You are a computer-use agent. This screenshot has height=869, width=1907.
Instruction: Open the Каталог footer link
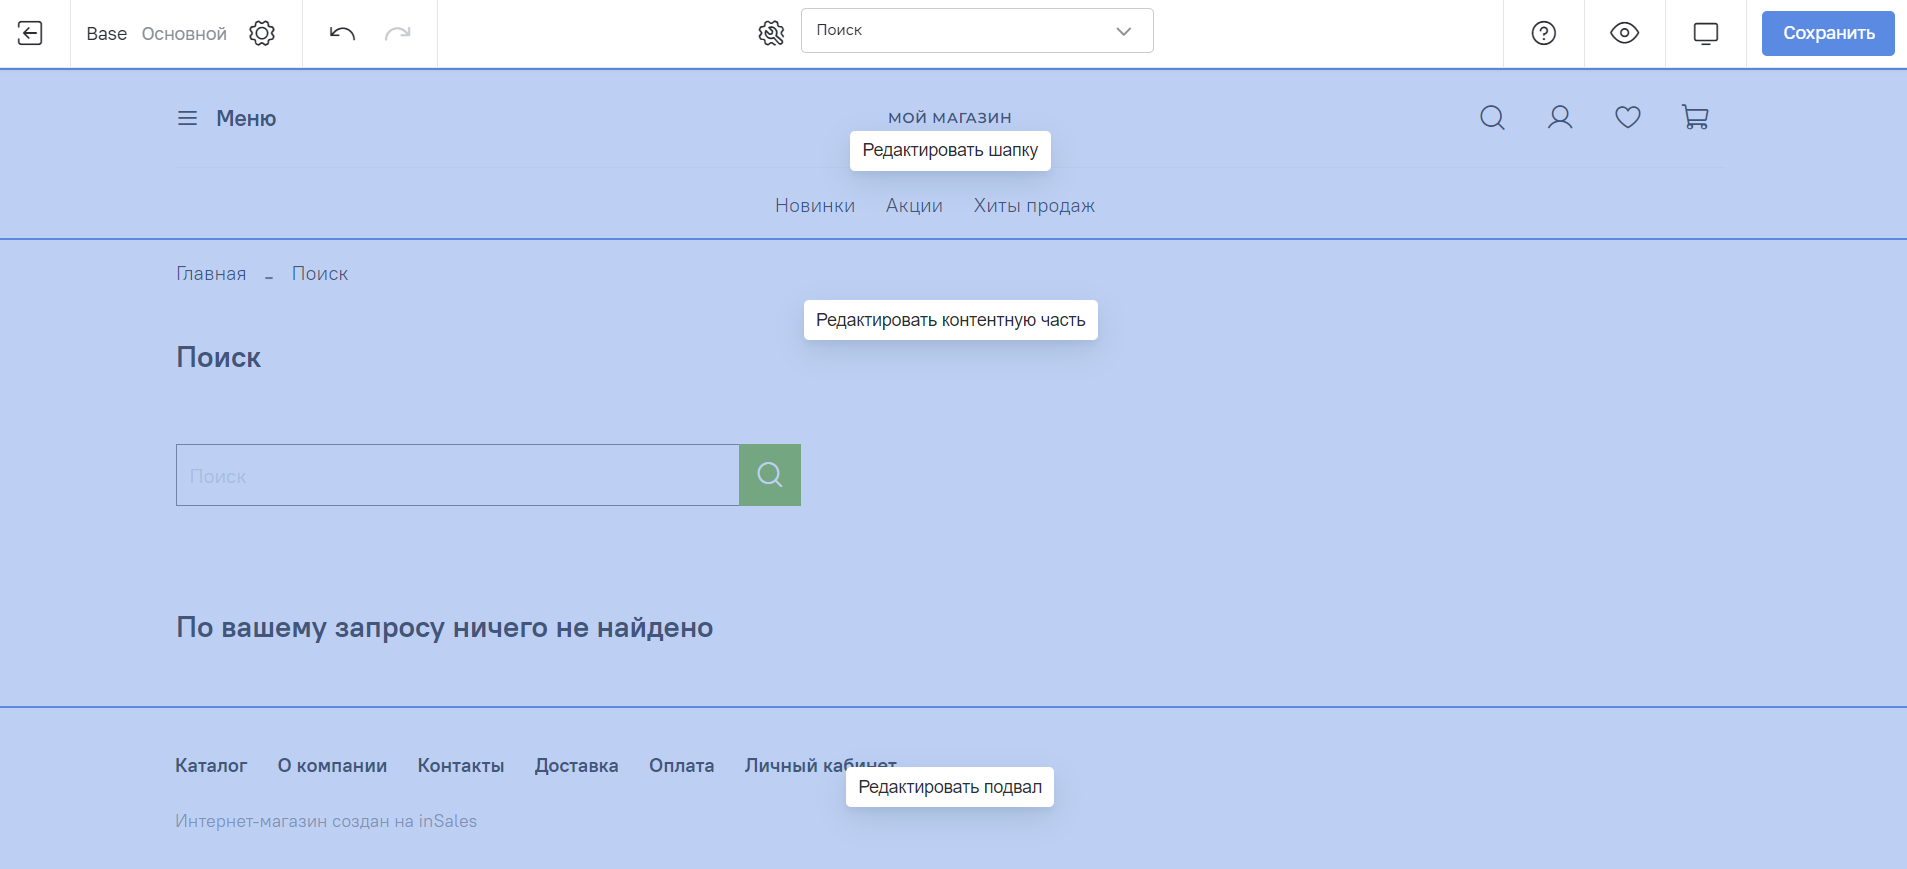point(211,765)
